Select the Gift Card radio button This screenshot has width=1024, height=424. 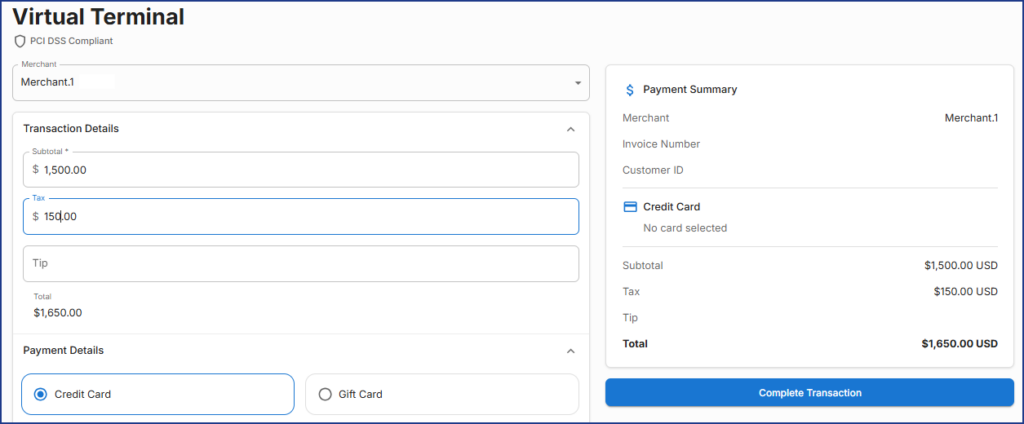click(x=324, y=394)
